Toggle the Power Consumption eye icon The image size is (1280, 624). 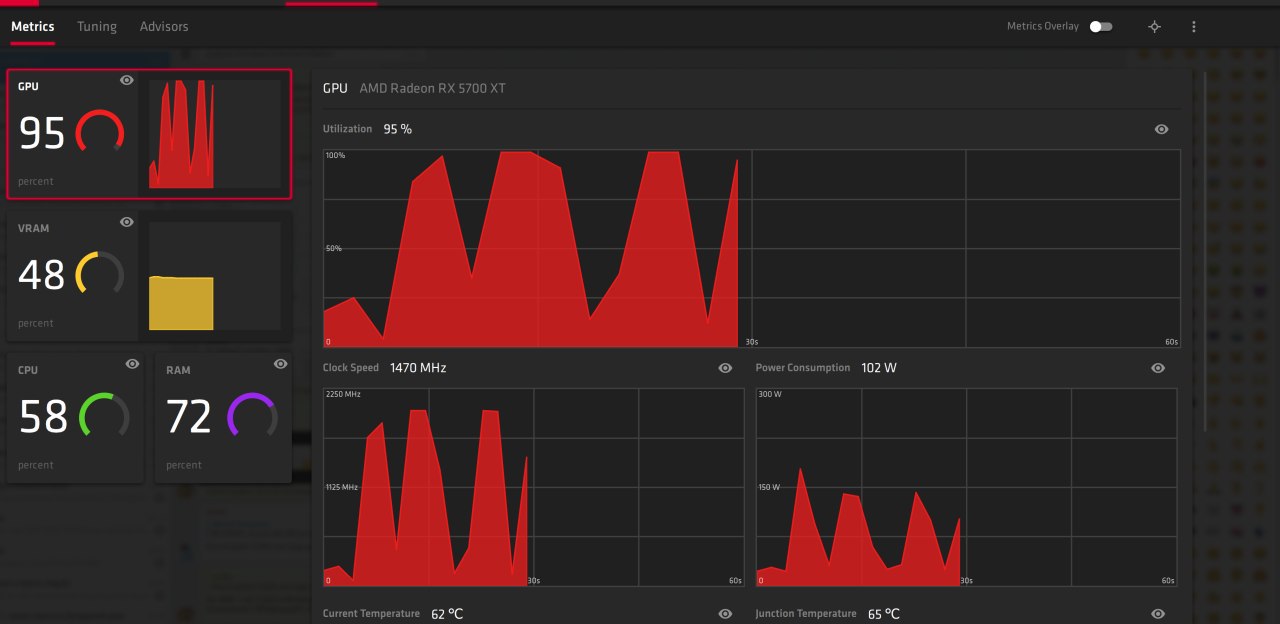point(1158,368)
